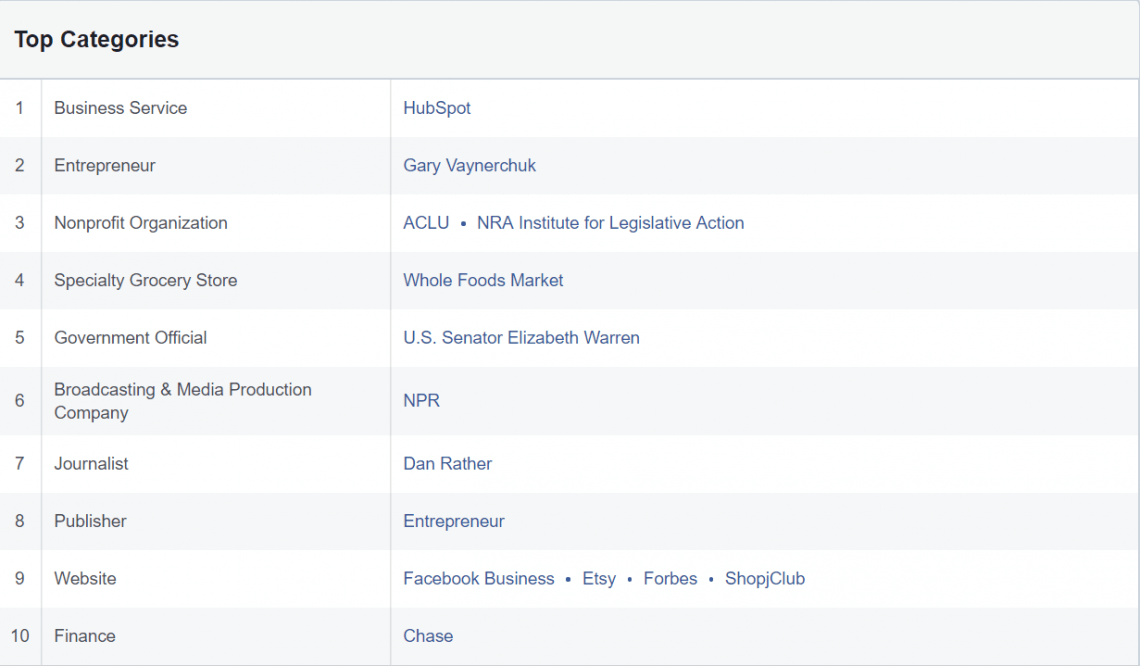Select the Business Service category row
The height and width of the screenshot is (666, 1140).
pos(120,108)
